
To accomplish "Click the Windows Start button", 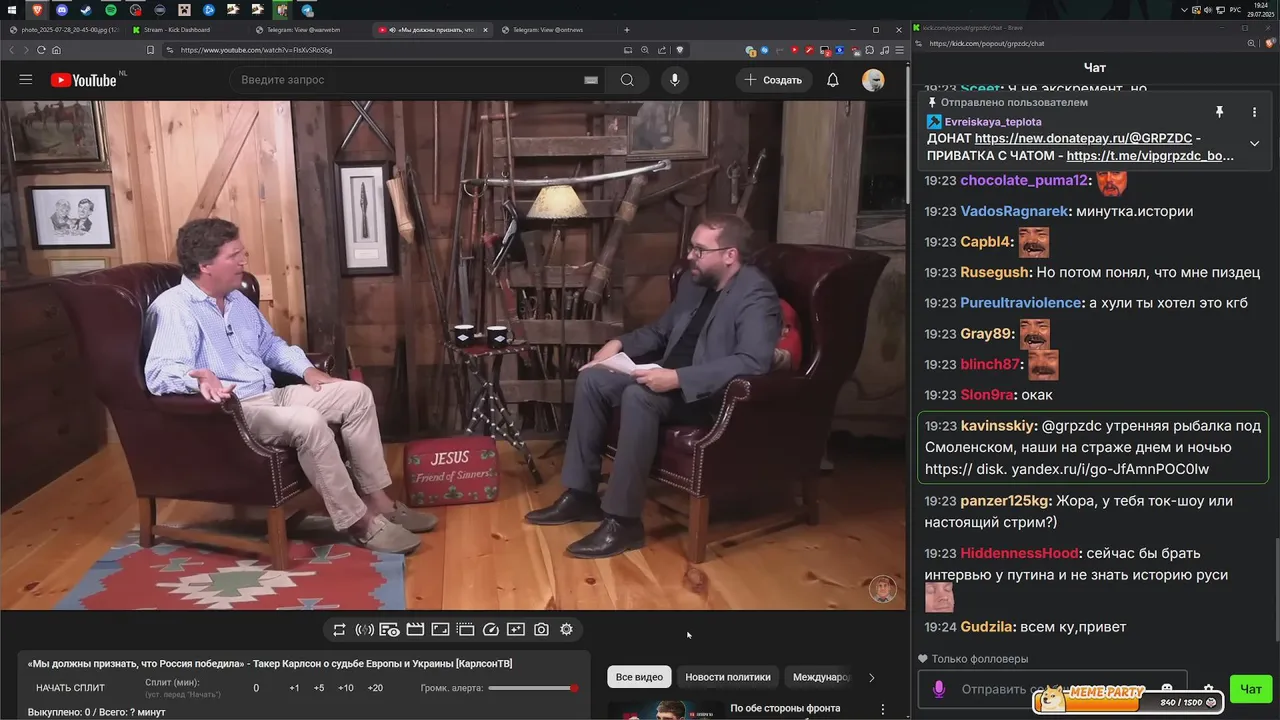I will [10, 9].
